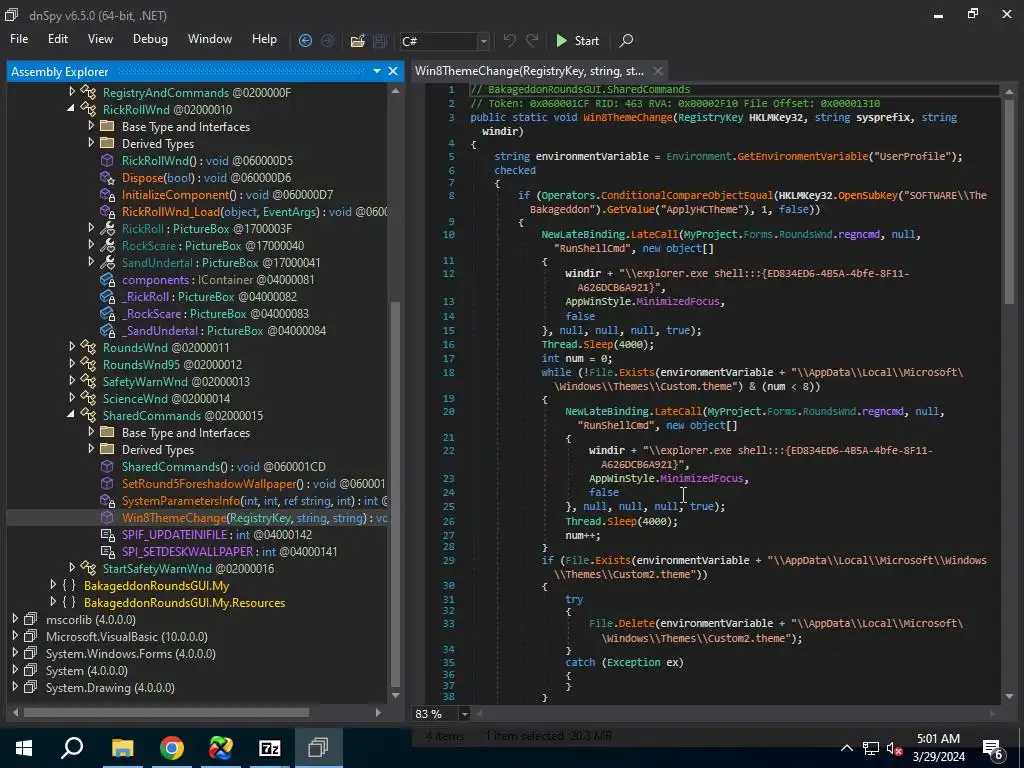Open the Debug menu
This screenshot has height=768, width=1024.
tap(150, 39)
